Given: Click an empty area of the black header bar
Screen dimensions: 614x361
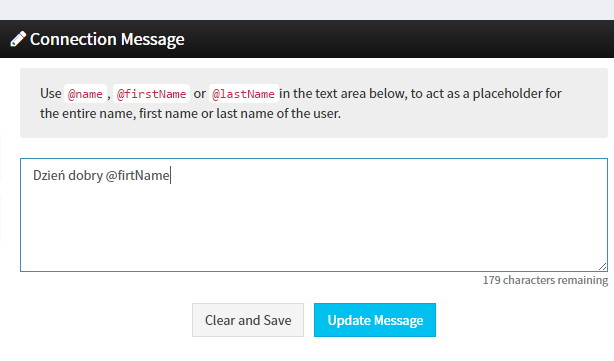Looking at the screenshot, I should pyautogui.click(x=392, y=39).
